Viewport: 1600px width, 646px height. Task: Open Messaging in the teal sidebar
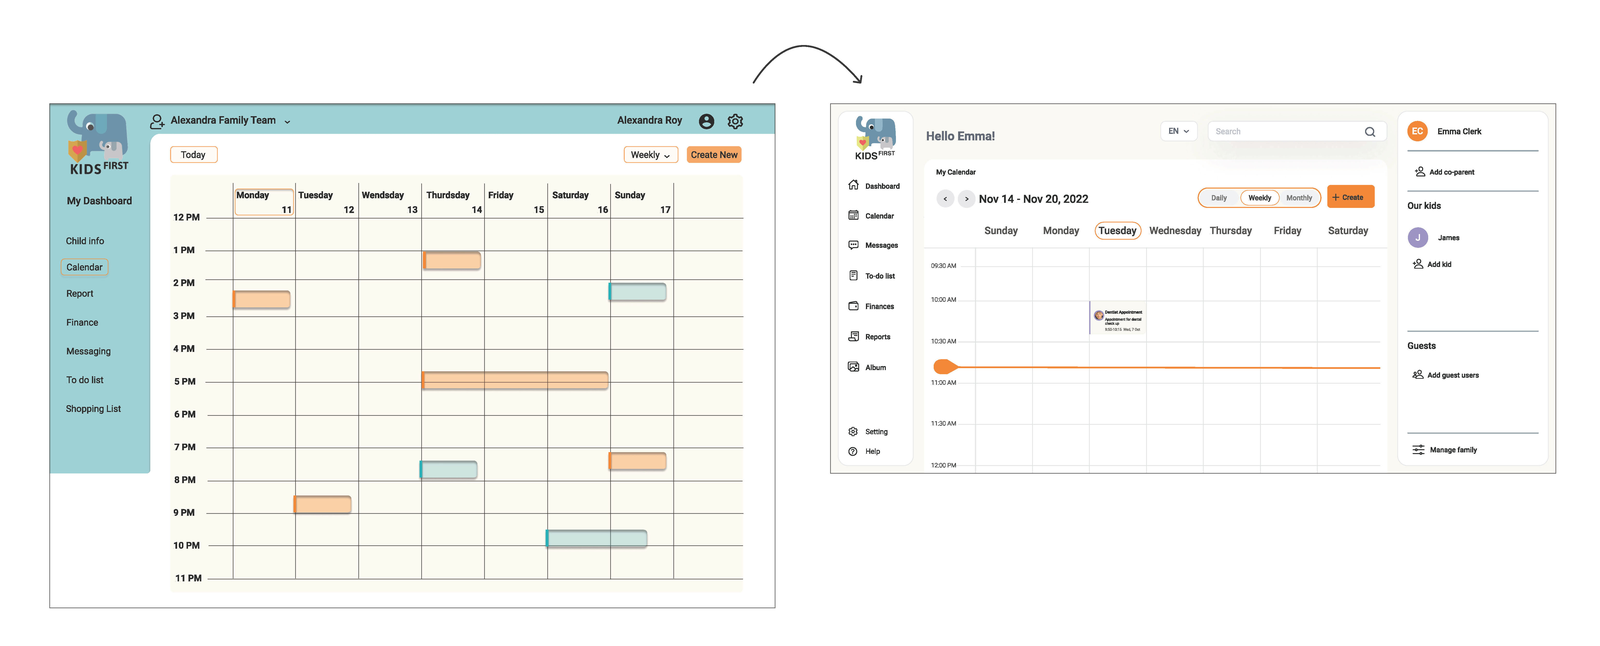pos(88,352)
